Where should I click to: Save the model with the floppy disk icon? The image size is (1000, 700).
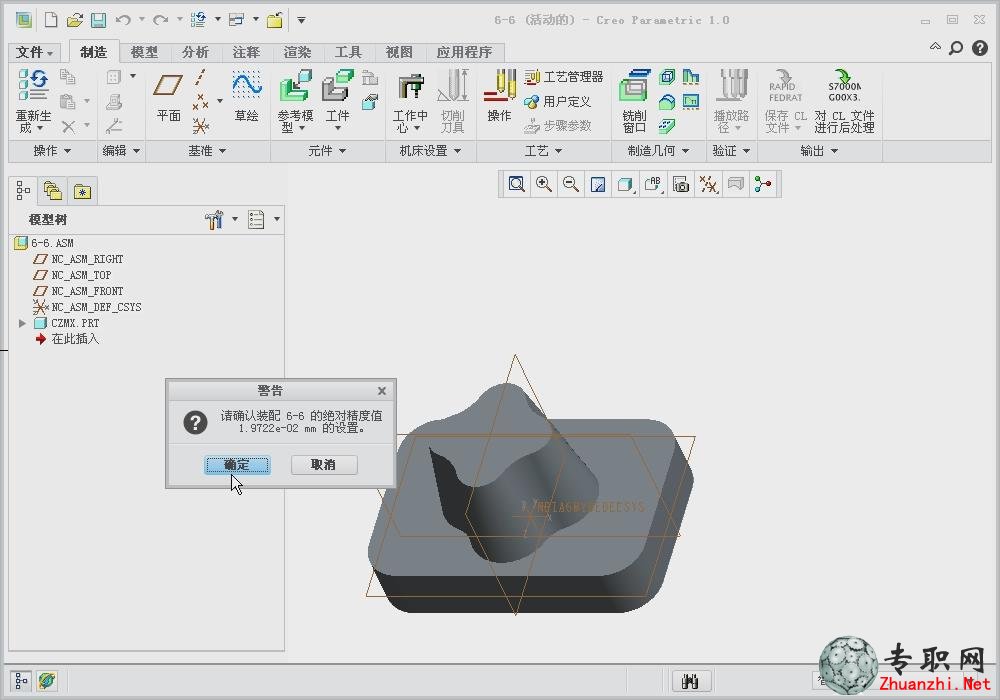click(98, 20)
